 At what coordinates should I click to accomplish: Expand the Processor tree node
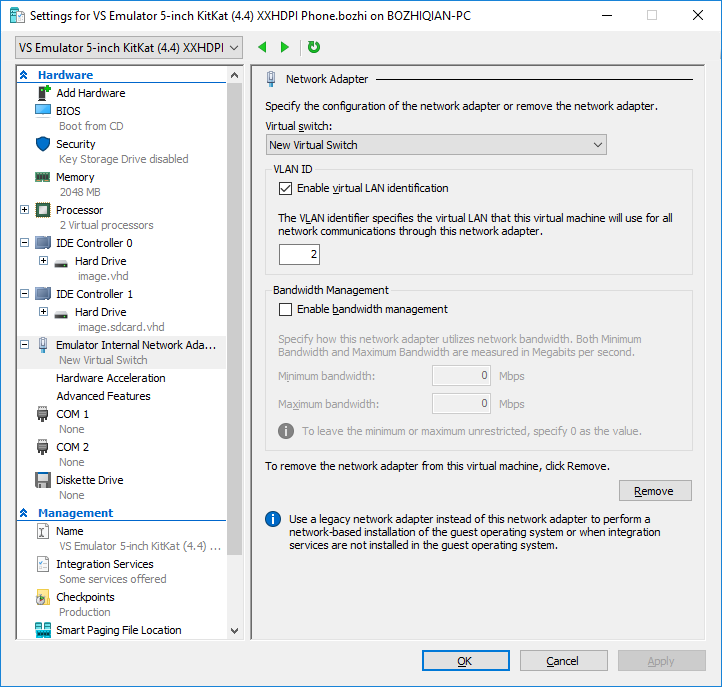coord(25,210)
